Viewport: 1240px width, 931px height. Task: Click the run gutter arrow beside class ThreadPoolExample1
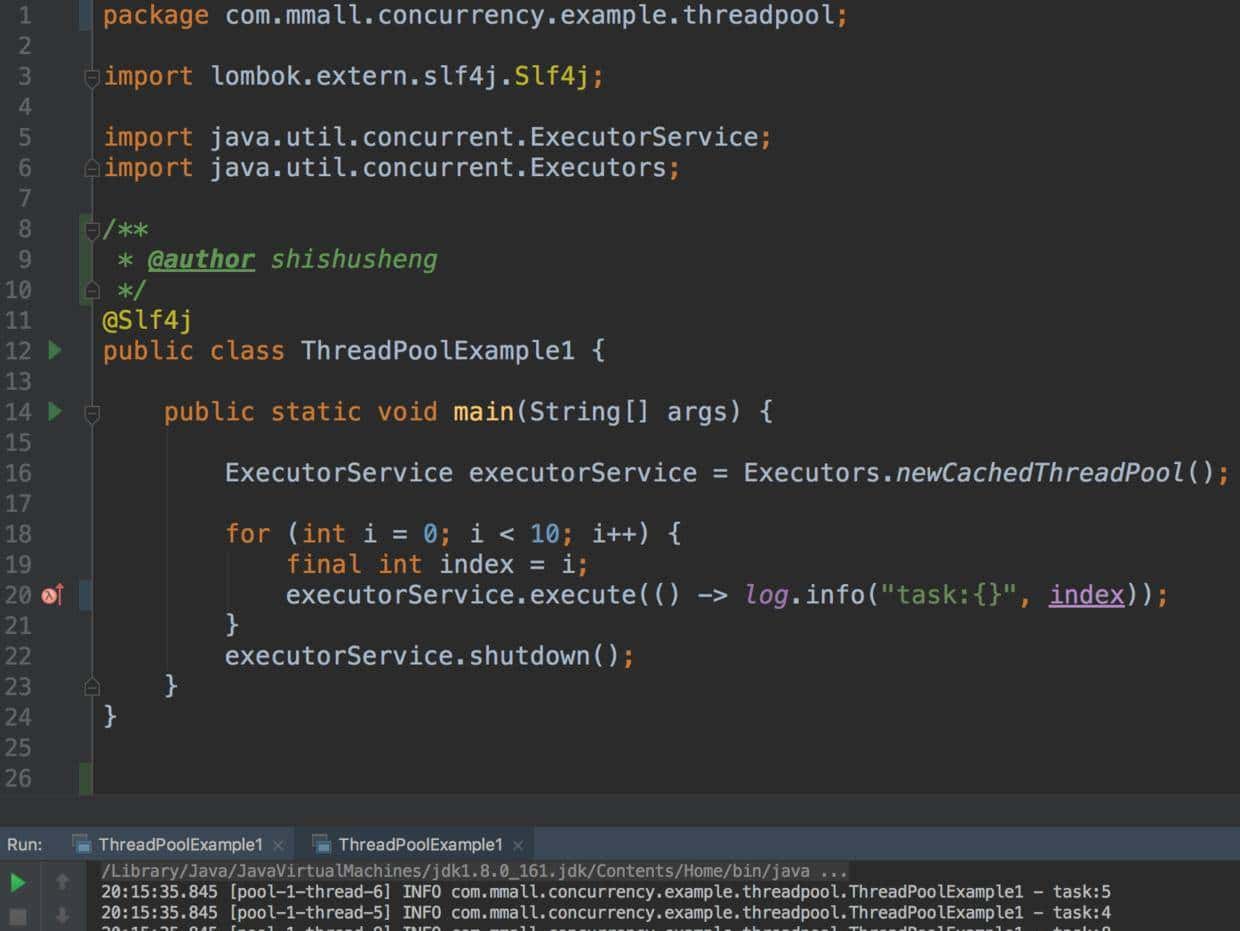[x=55, y=351]
